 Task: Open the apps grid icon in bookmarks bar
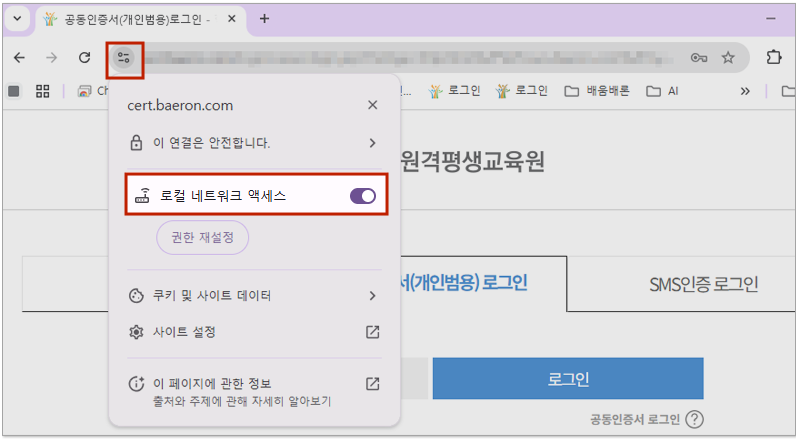43,91
